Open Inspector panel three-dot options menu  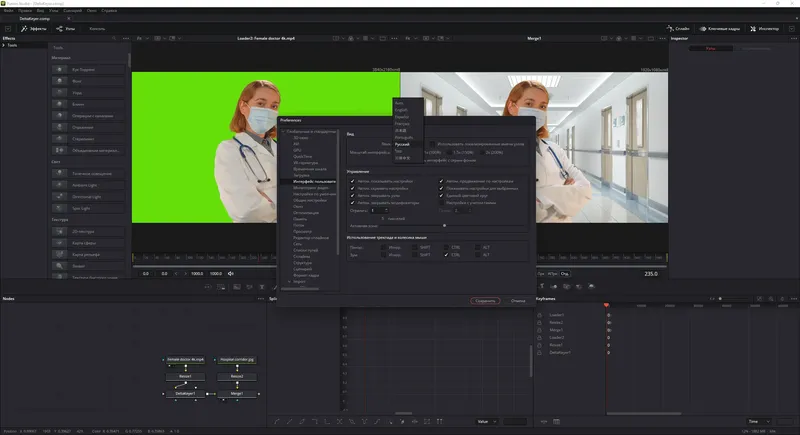click(793, 38)
